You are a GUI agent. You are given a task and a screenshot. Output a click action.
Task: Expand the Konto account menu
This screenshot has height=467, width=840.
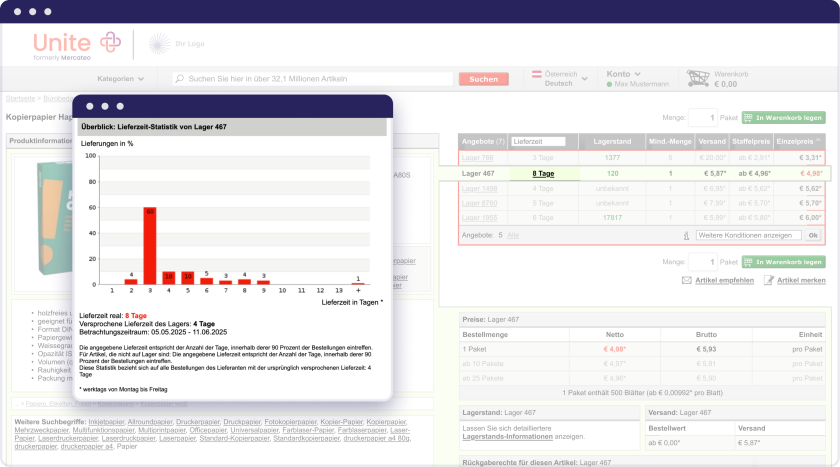[x=623, y=74]
